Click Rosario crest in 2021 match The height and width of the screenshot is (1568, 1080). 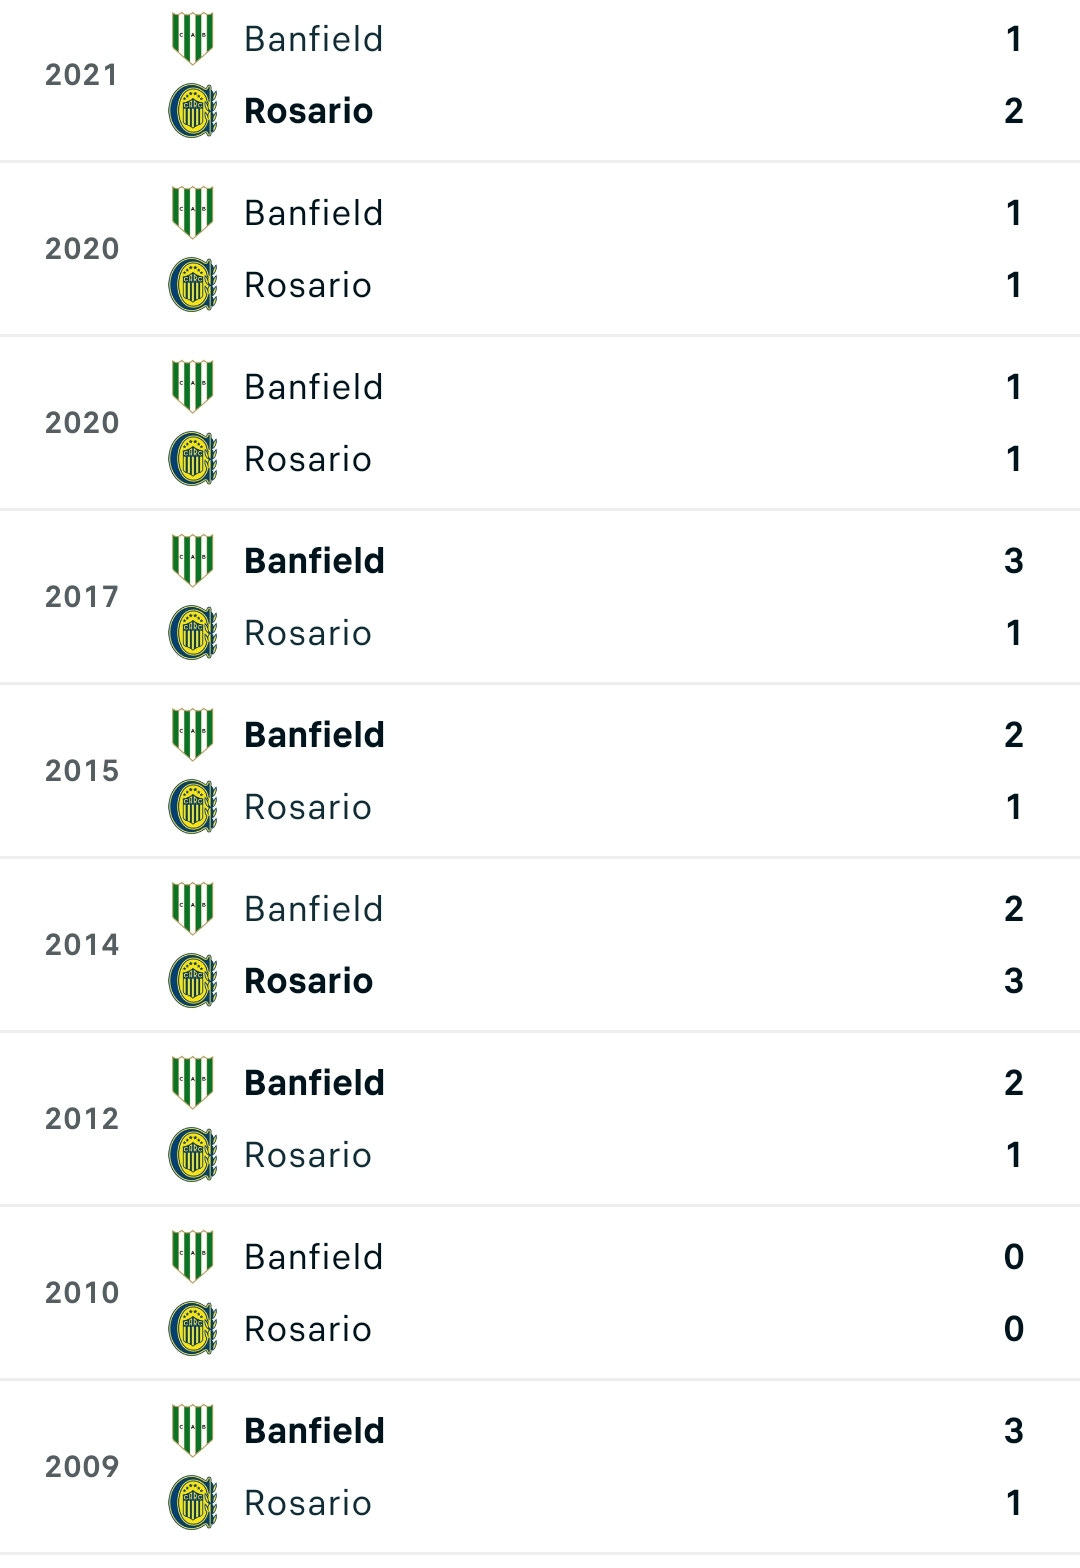tap(193, 110)
